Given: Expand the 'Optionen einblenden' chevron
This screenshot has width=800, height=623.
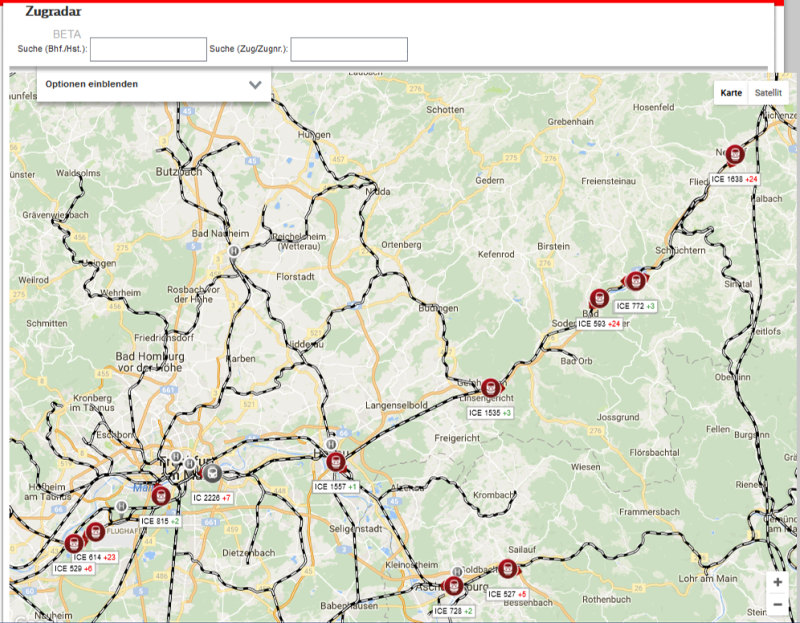Looking at the screenshot, I should tap(255, 85).
